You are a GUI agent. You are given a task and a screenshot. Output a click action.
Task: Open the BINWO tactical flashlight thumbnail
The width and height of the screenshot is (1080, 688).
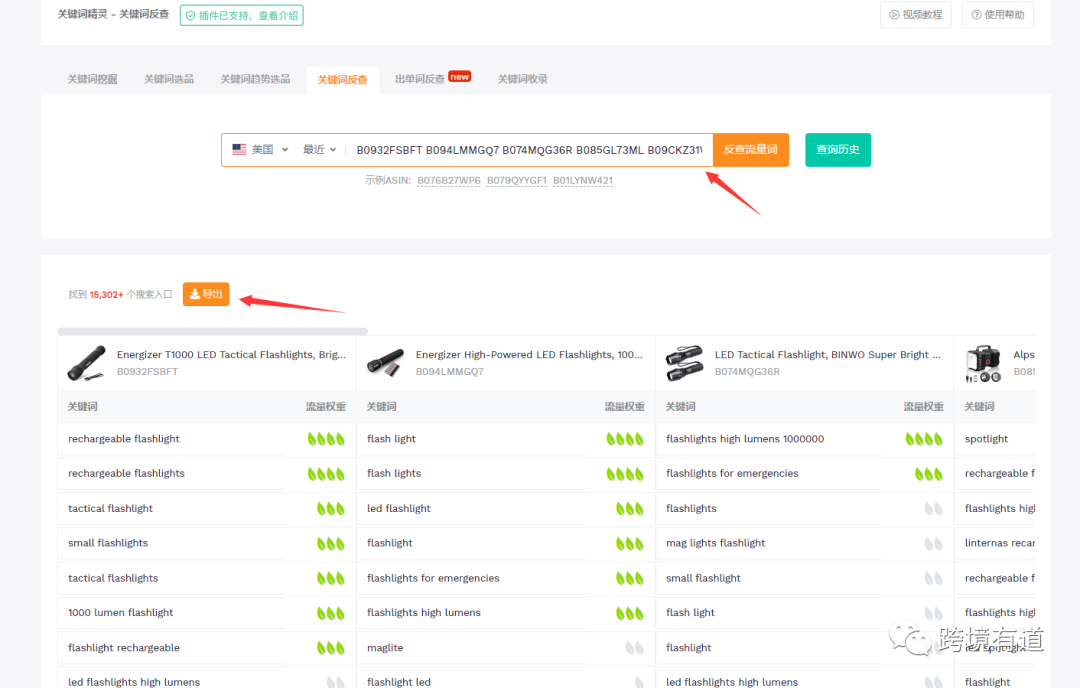pos(684,363)
